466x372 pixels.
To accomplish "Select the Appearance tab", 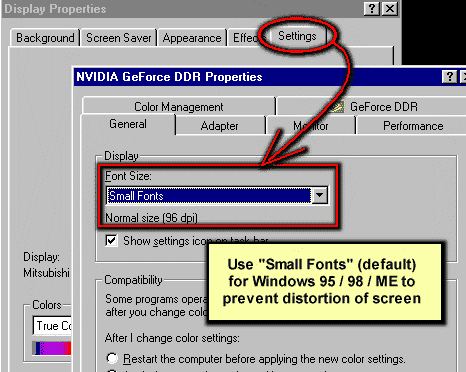I will tap(192, 38).
